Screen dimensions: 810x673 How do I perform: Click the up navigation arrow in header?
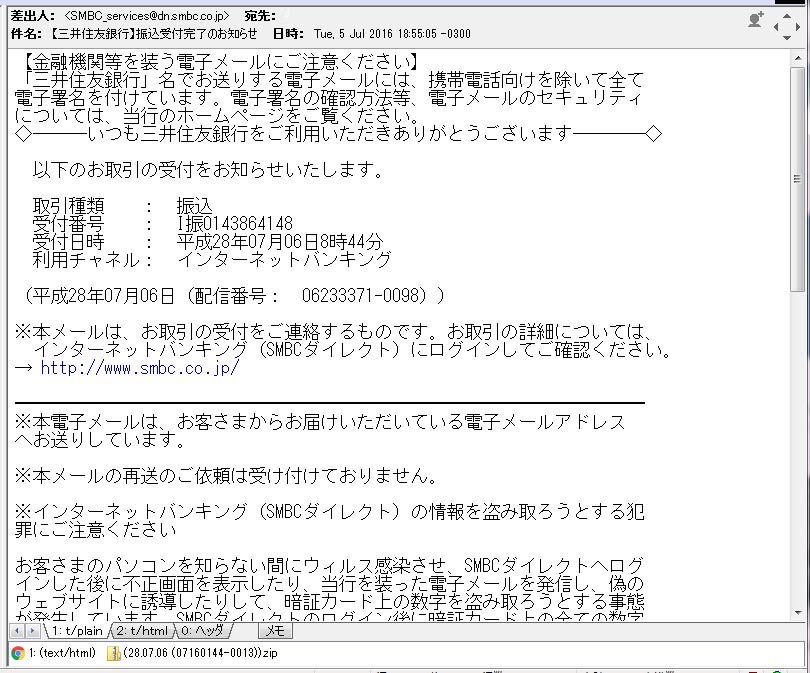click(x=787, y=16)
